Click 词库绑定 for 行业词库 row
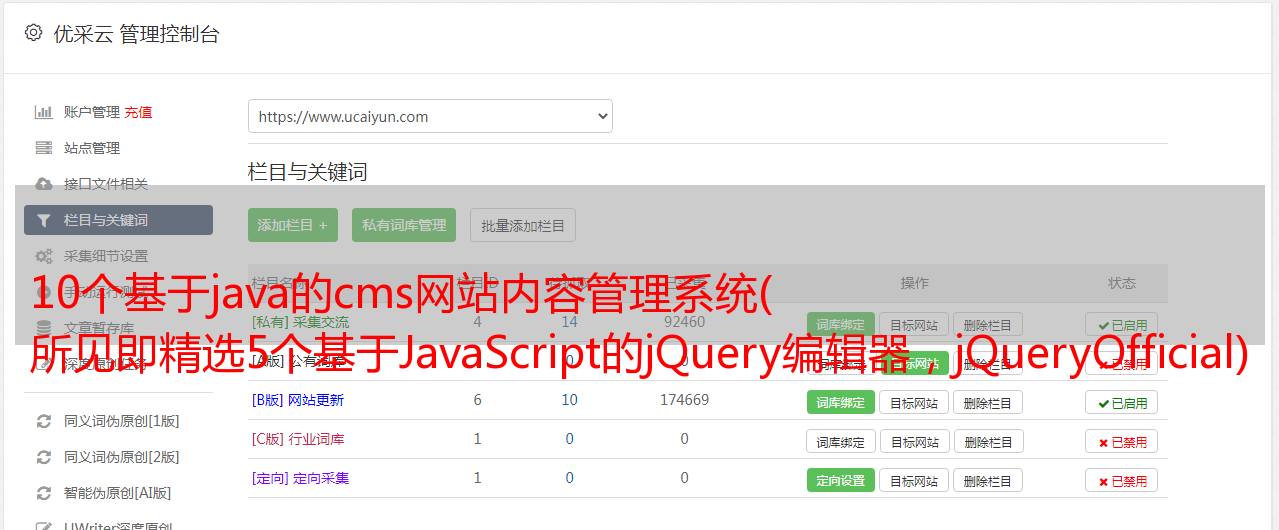Viewport: 1279px width, 530px height. tap(841, 441)
